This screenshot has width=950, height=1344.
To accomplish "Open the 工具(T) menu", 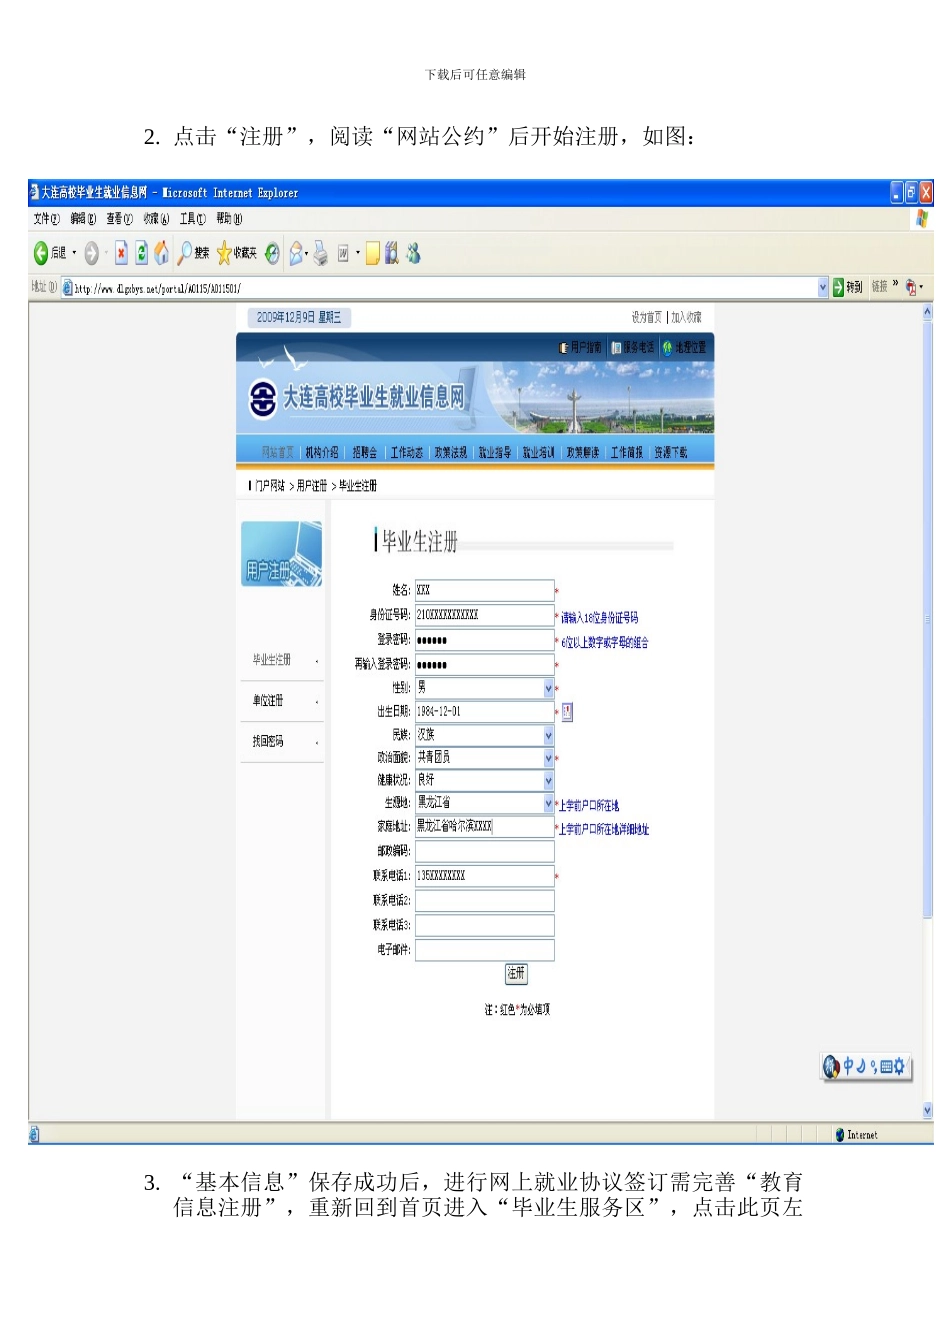I will click(193, 218).
